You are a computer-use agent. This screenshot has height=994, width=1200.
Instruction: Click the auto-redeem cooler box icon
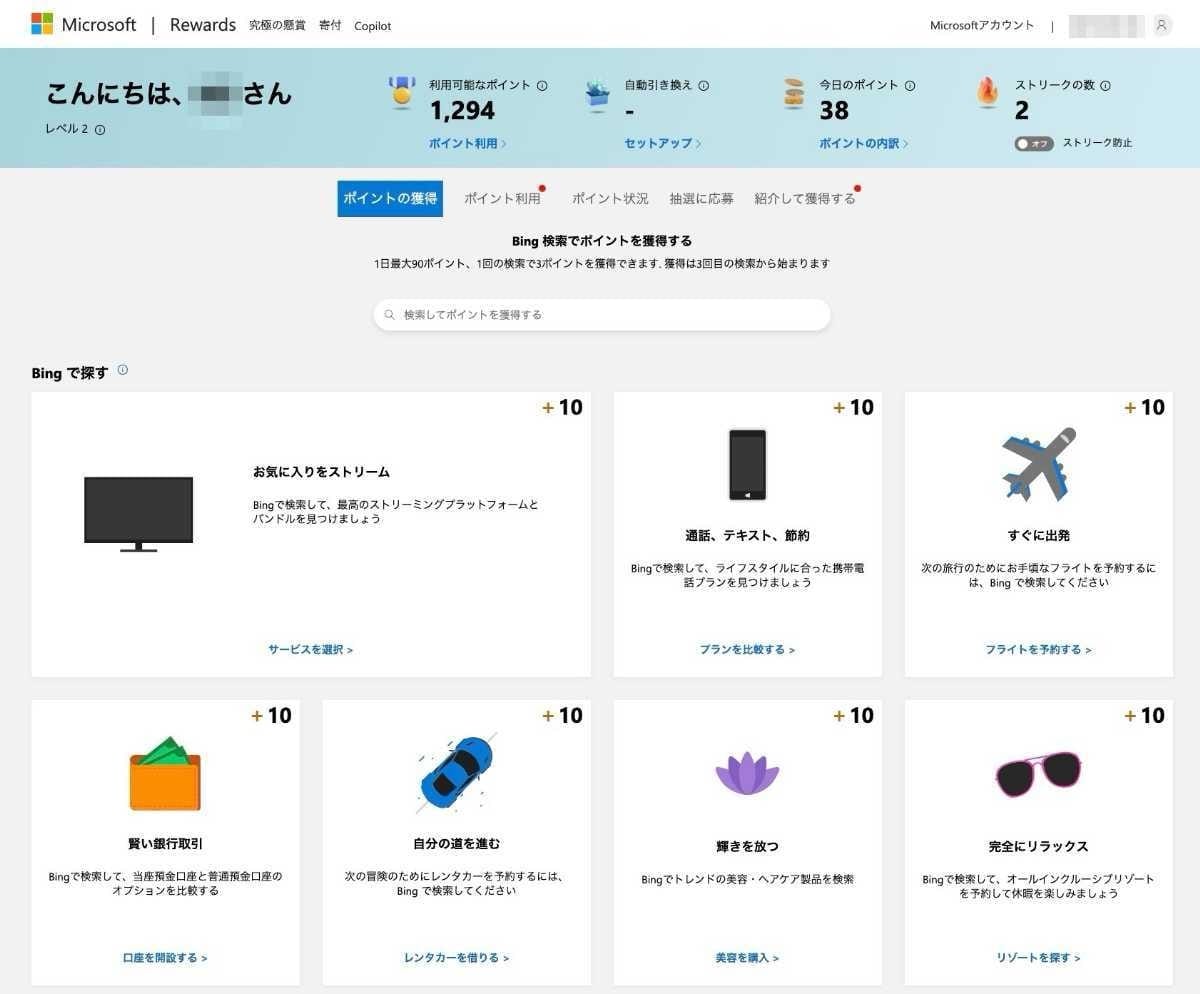[596, 95]
